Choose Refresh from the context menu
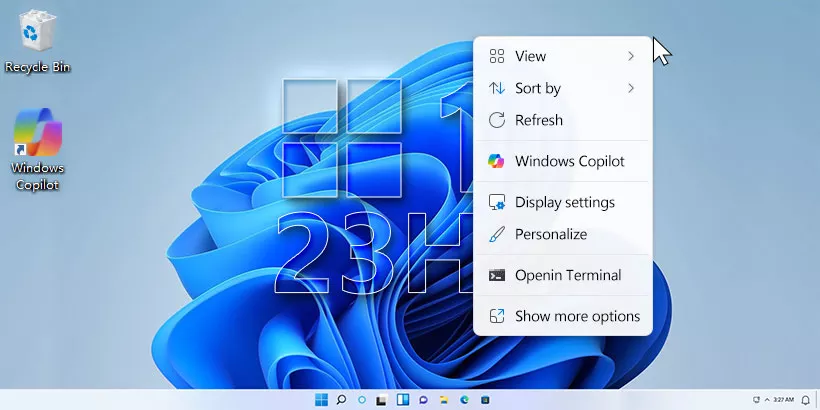 click(562, 120)
